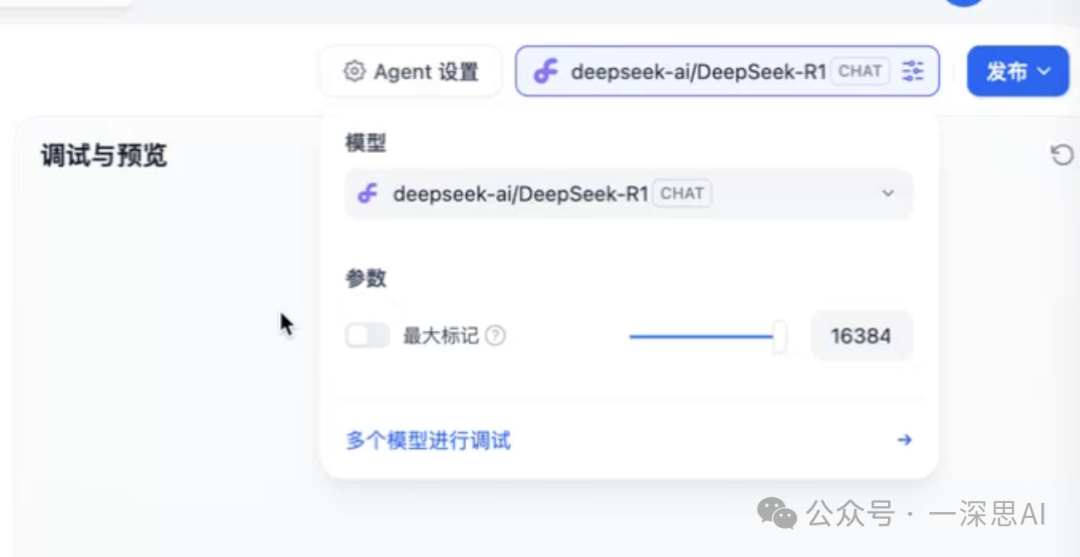The width and height of the screenshot is (1080, 557).
Task: Click the CHAT badge in 模型 dropdown
Action: (682, 194)
